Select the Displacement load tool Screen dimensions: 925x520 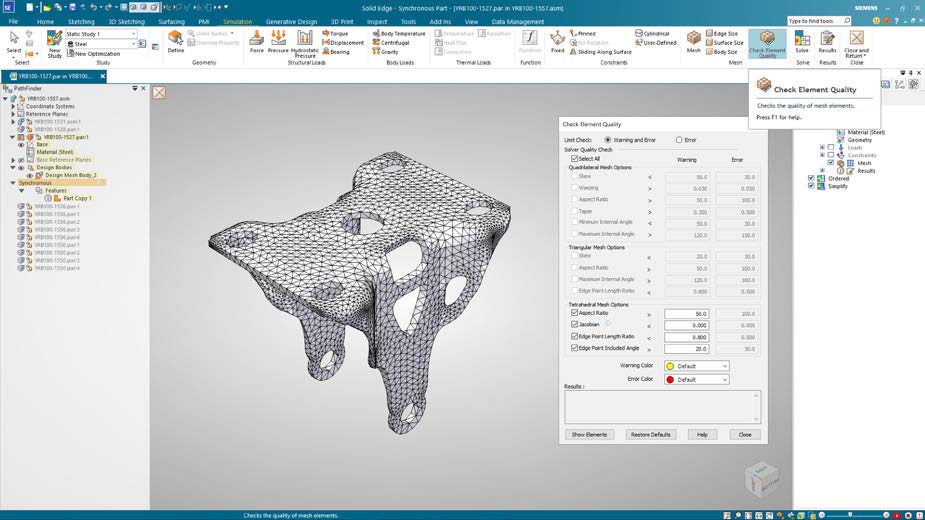tap(343, 42)
